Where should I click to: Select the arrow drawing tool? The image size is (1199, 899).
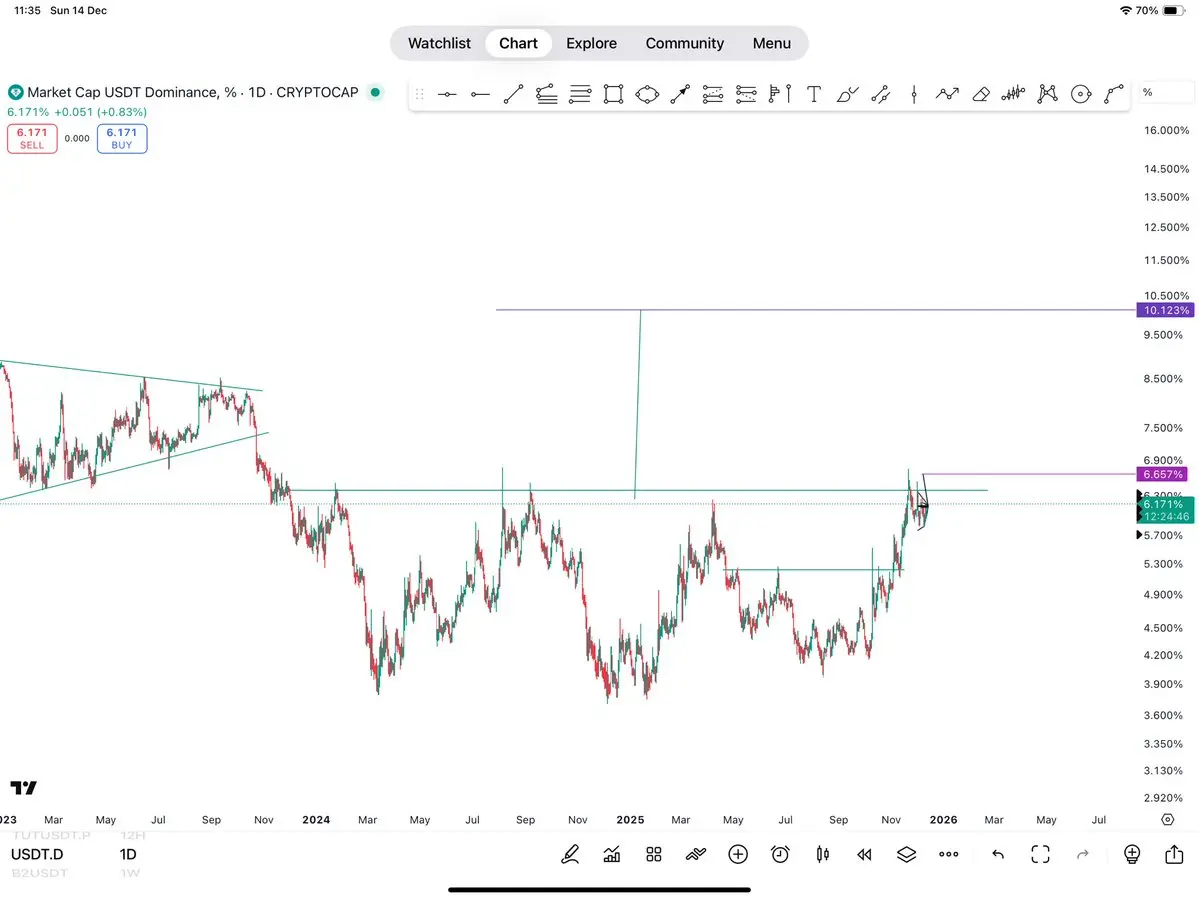click(x=680, y=94)
